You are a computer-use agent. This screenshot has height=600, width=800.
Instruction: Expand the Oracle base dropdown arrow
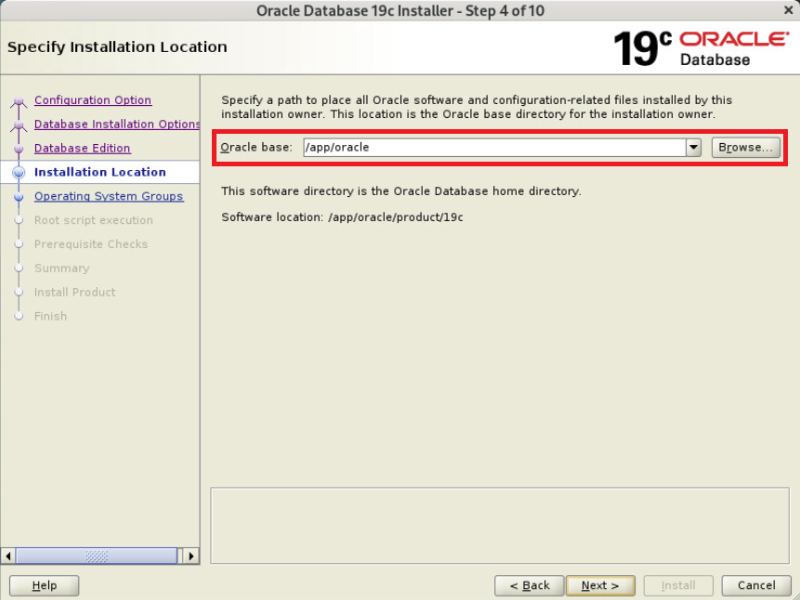(x=693, y=147)
